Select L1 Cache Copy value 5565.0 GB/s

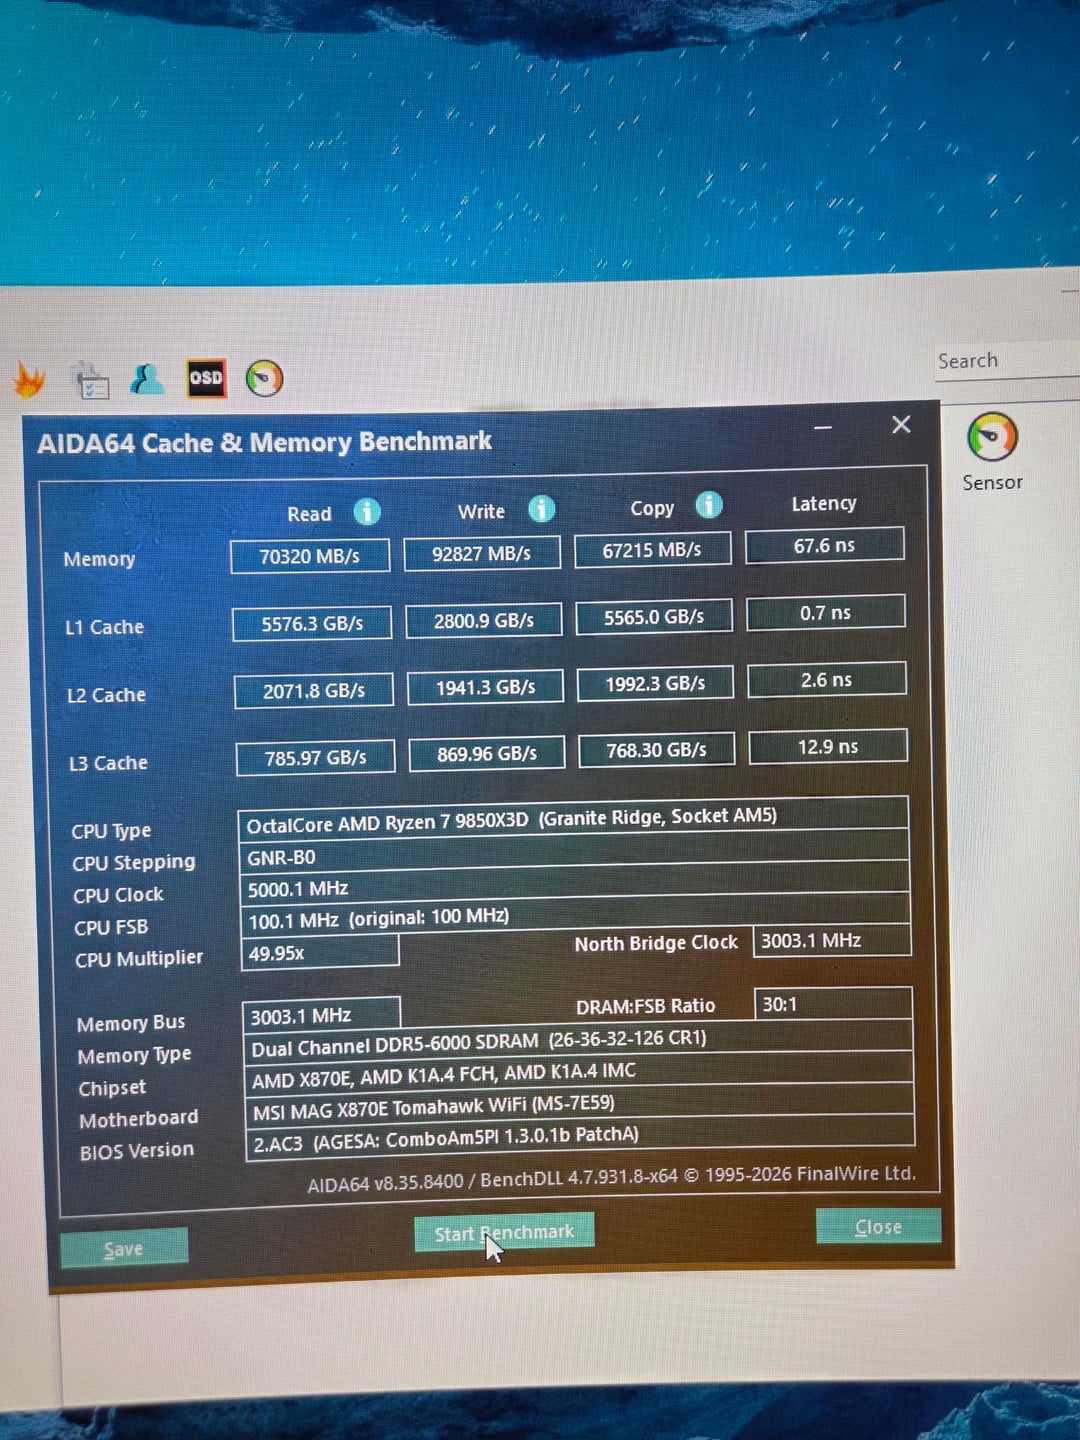click(654, 617)
